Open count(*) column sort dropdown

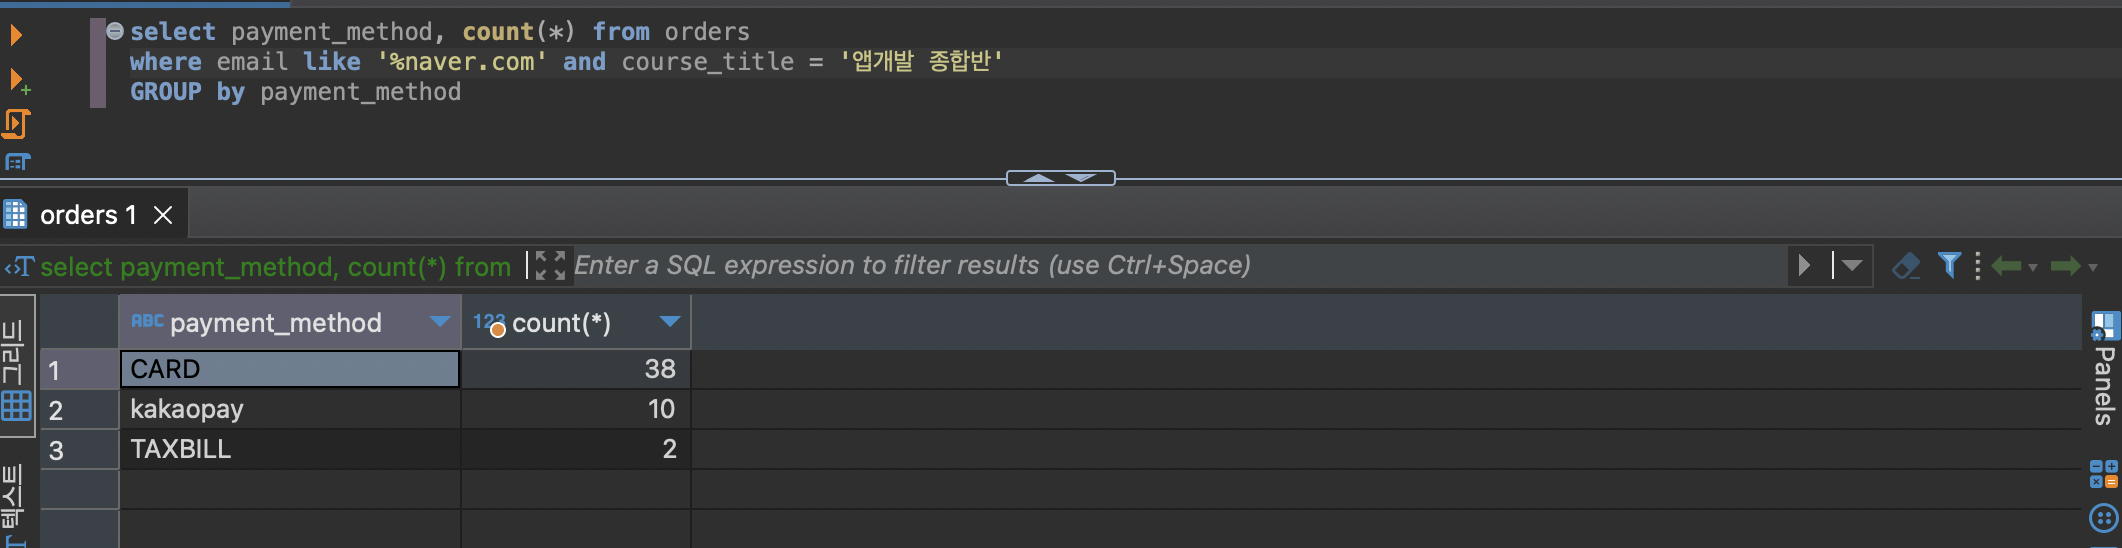[x=670, y=321]
